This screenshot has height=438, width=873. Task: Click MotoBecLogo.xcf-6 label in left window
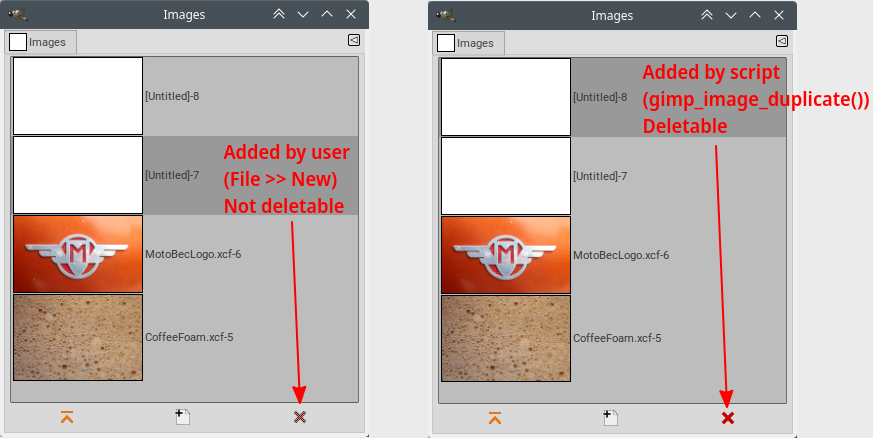[193, 254]
